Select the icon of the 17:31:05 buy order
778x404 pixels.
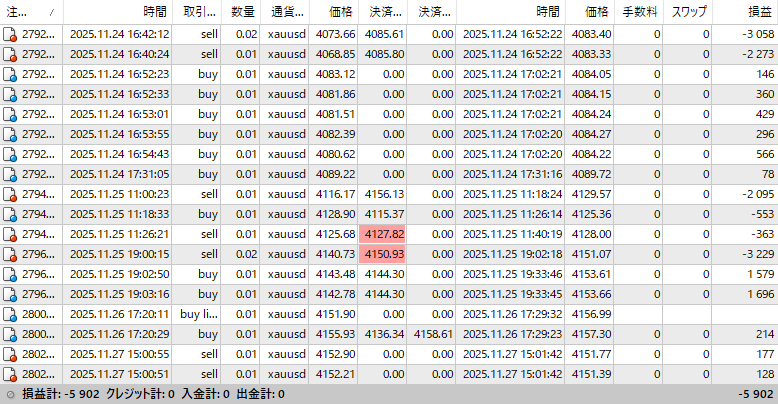(x=11, y=174)
